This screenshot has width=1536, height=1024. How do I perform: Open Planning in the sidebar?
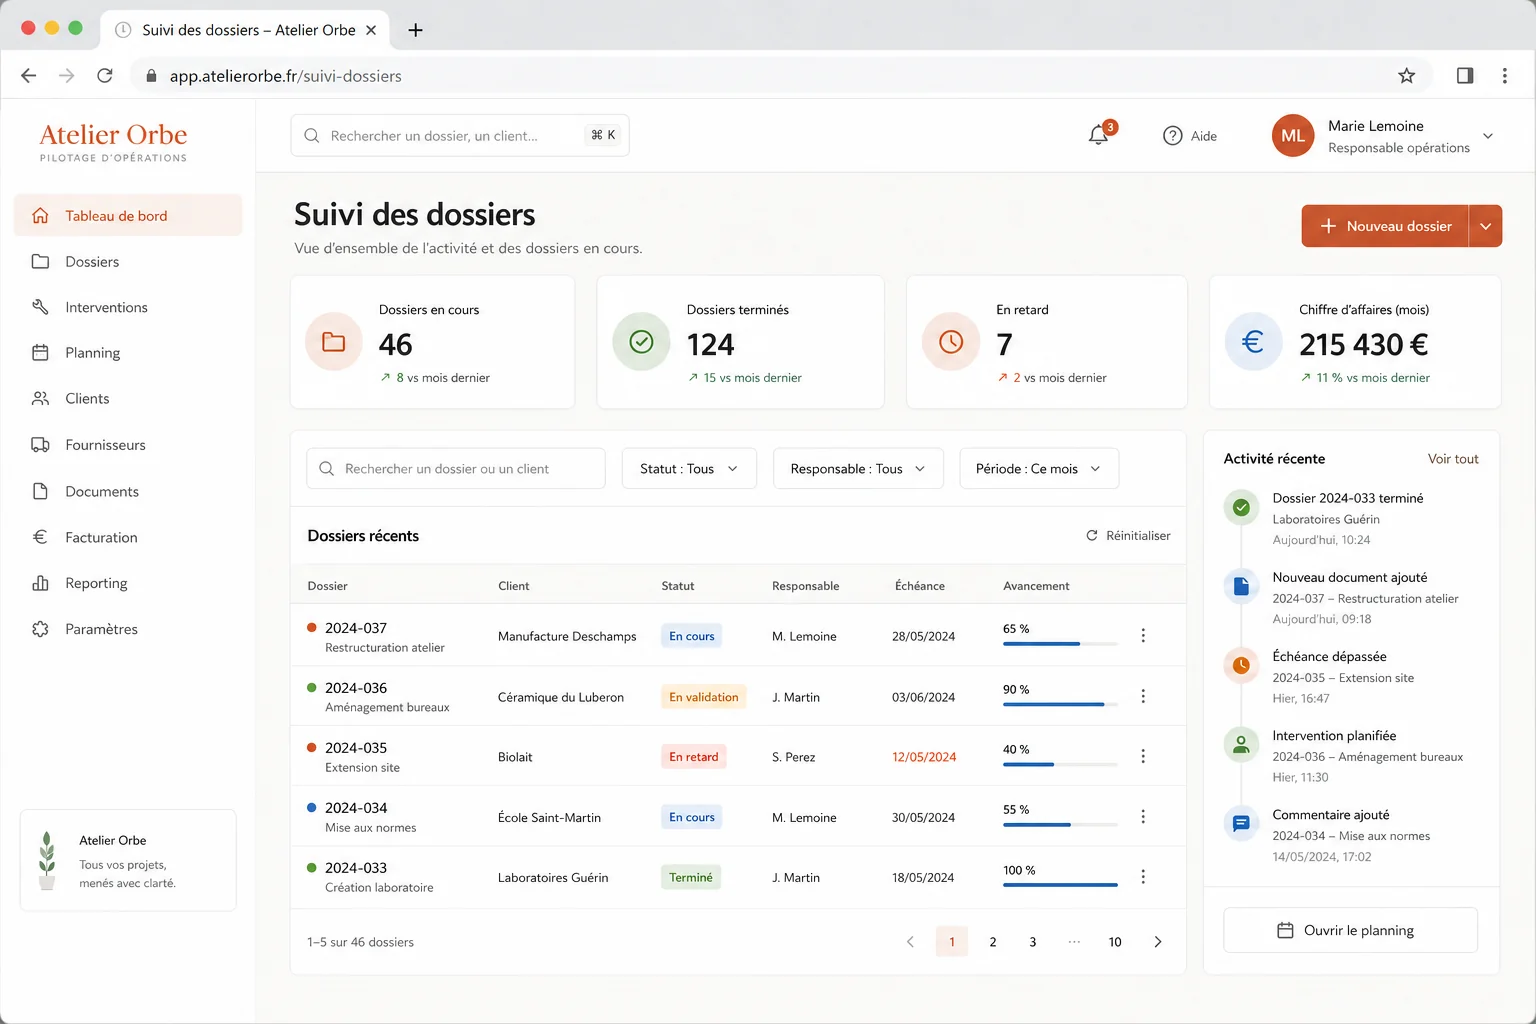pyautogui.click(x=128, y=353)
